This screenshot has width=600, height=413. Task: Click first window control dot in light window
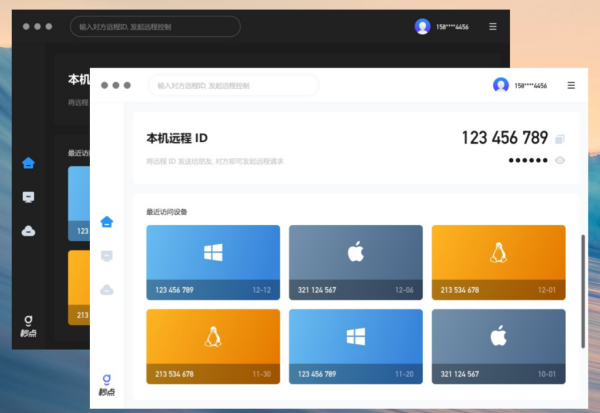click(x=104, y=85)
